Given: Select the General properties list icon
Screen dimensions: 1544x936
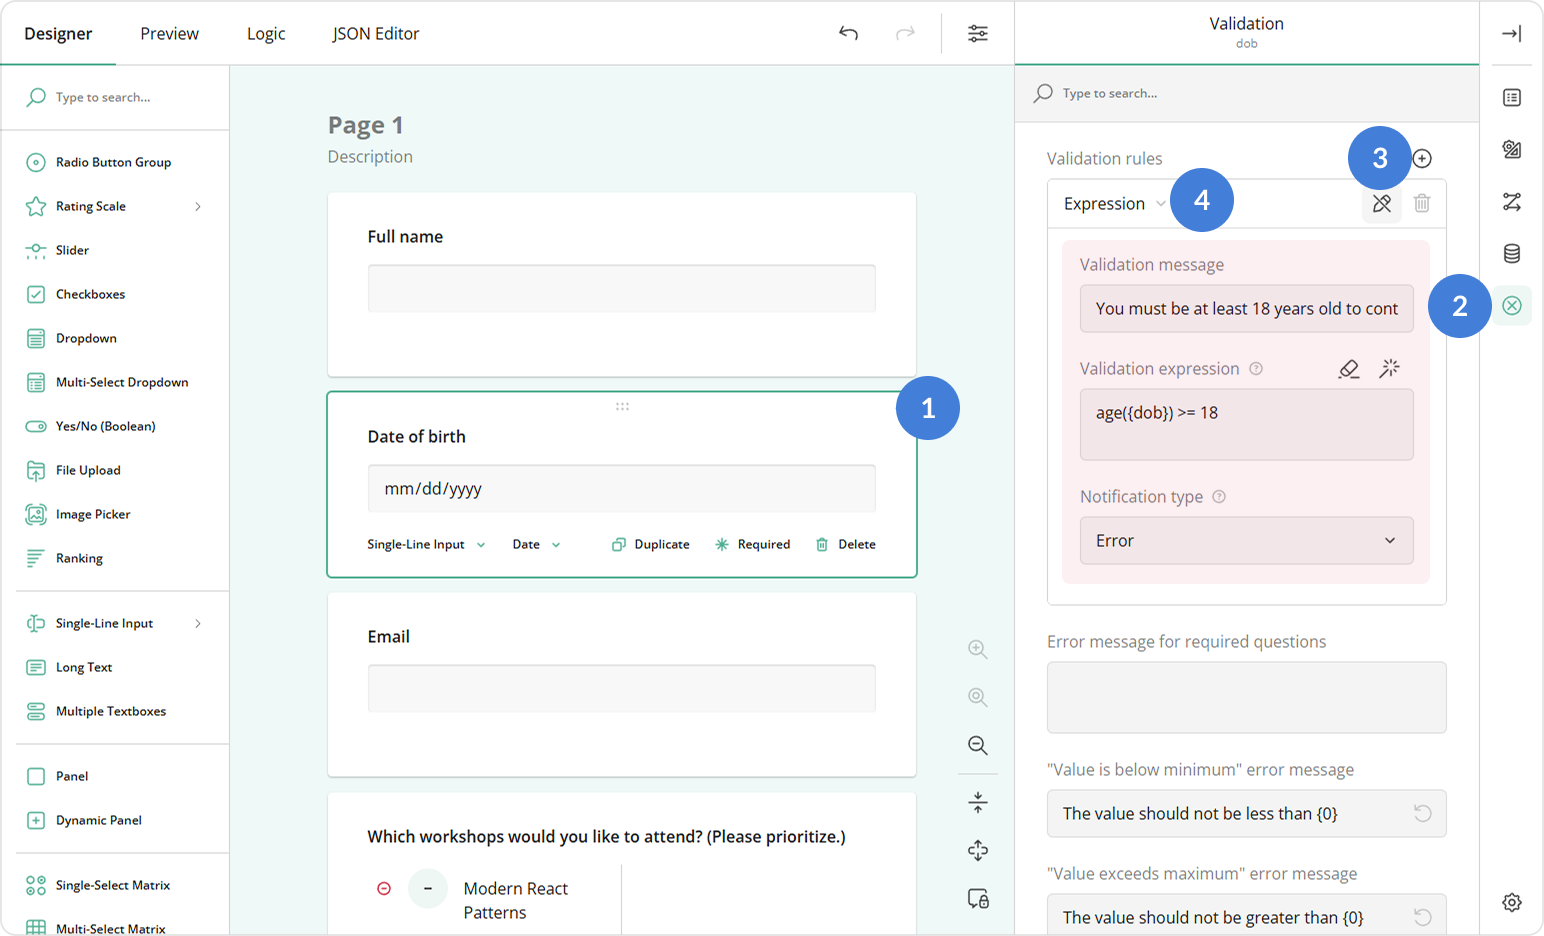Looking at the screenshot, I should coord(1512,97).
